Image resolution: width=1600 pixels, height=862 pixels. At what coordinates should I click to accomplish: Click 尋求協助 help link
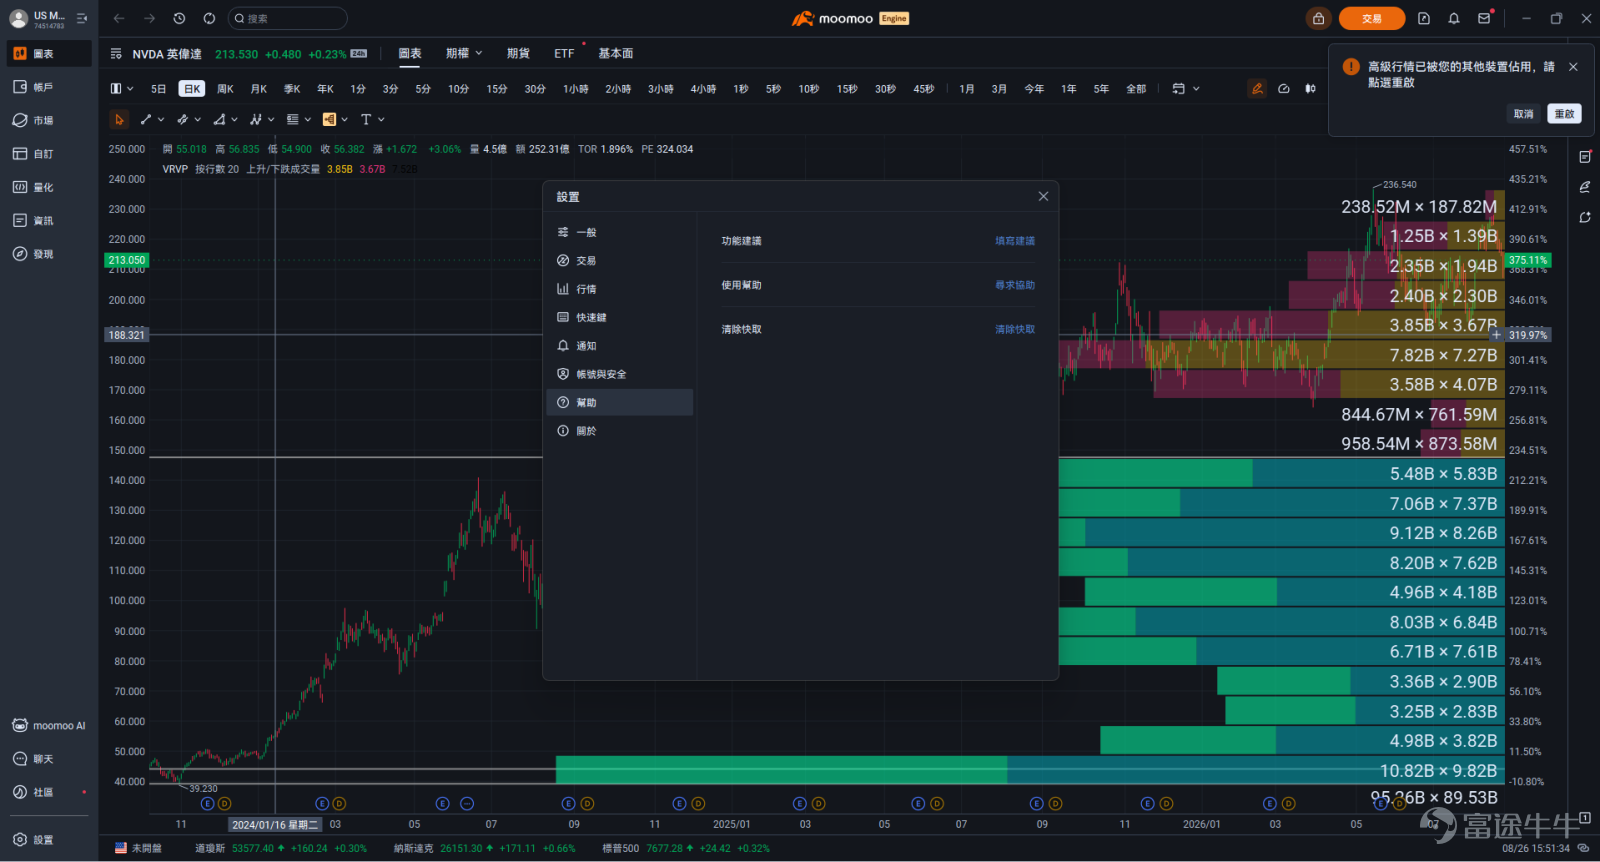[1015, 285]
